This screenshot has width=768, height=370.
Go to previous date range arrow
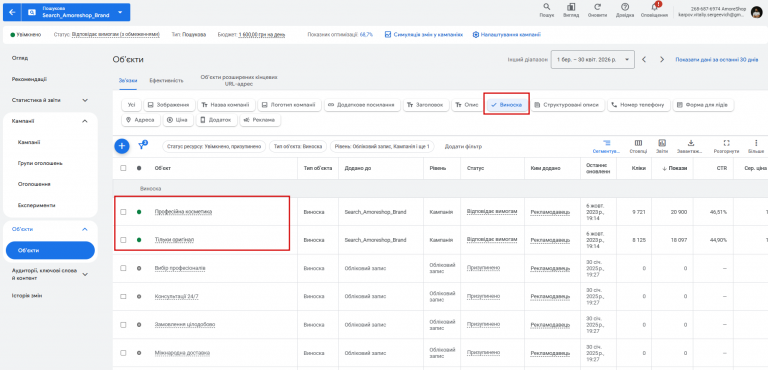coord(644,59)
